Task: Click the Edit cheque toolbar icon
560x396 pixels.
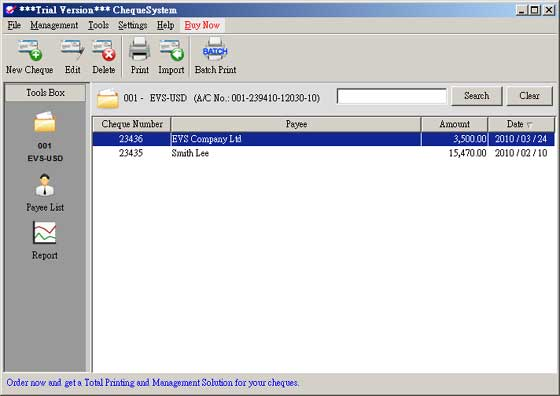Action: [72, 50]
